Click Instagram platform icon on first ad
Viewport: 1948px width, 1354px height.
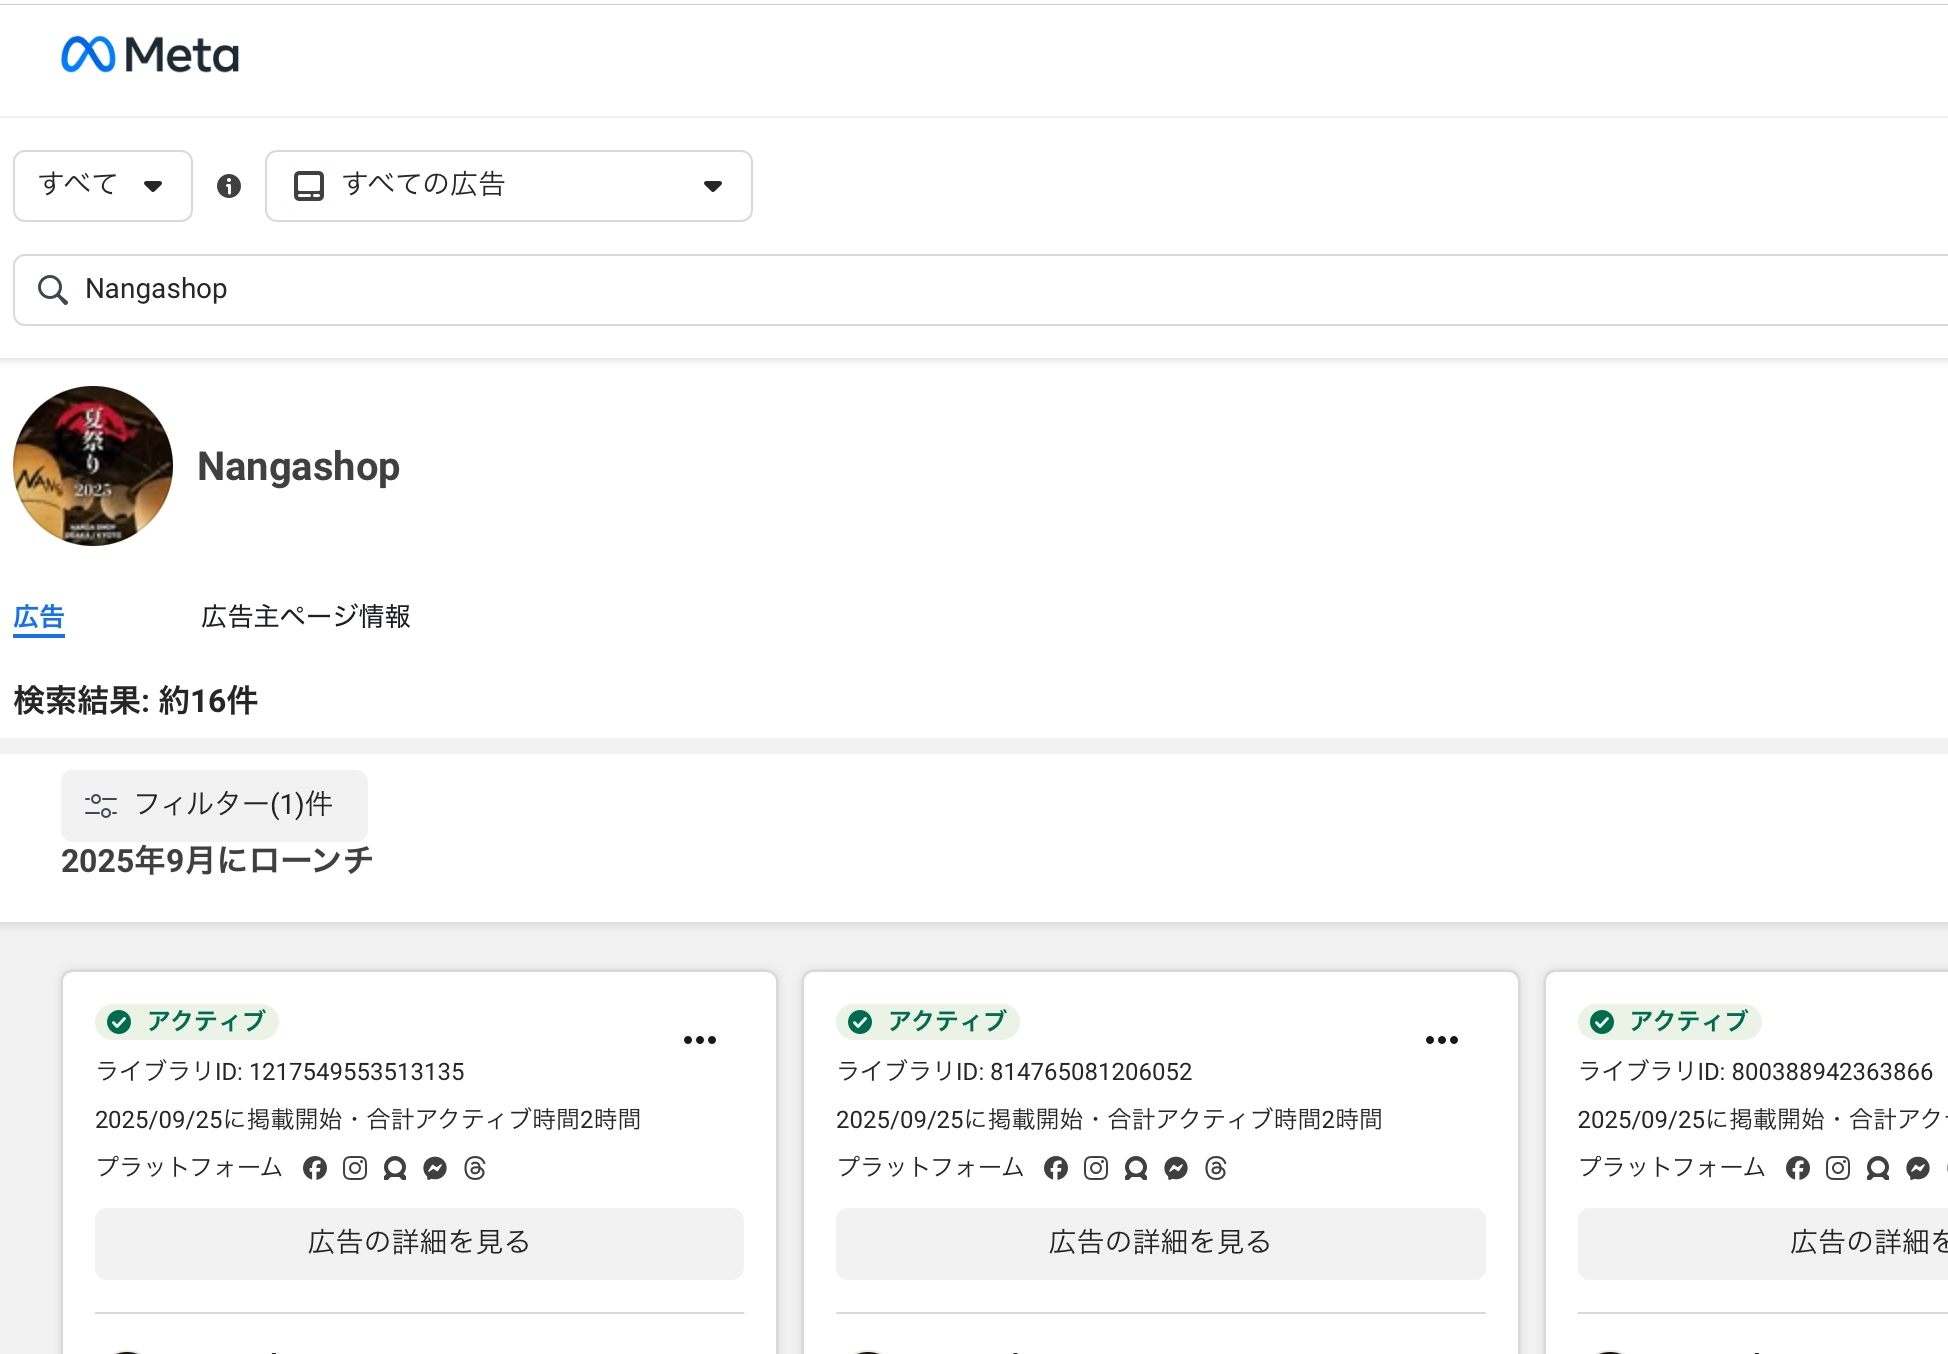coord(355,1168)
